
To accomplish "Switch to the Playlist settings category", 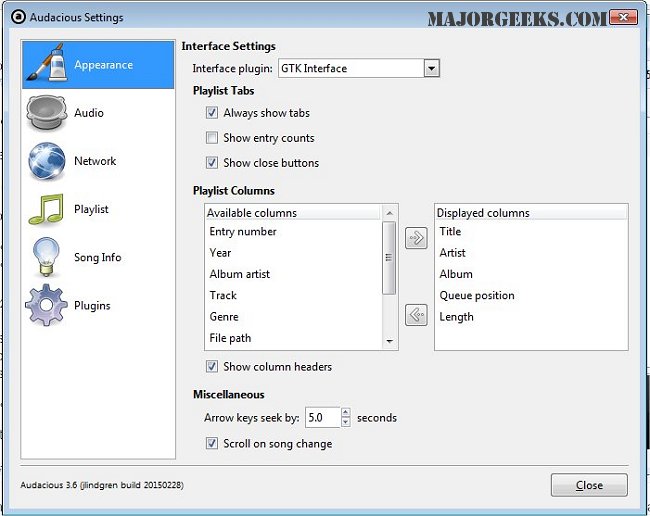I will click(x=98, y=209).
